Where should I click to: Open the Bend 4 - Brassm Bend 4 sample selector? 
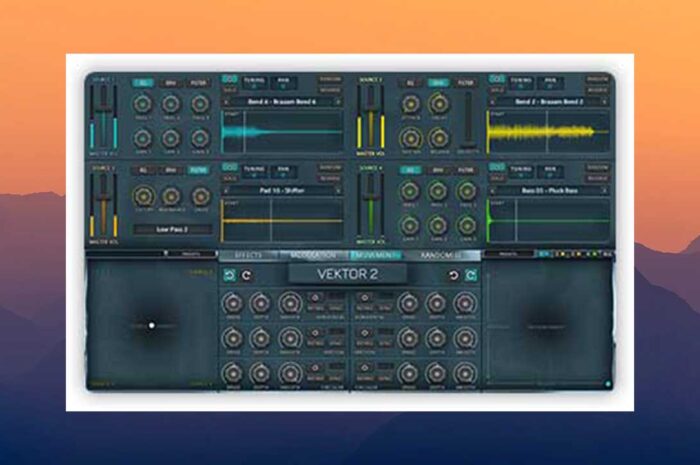282,102
